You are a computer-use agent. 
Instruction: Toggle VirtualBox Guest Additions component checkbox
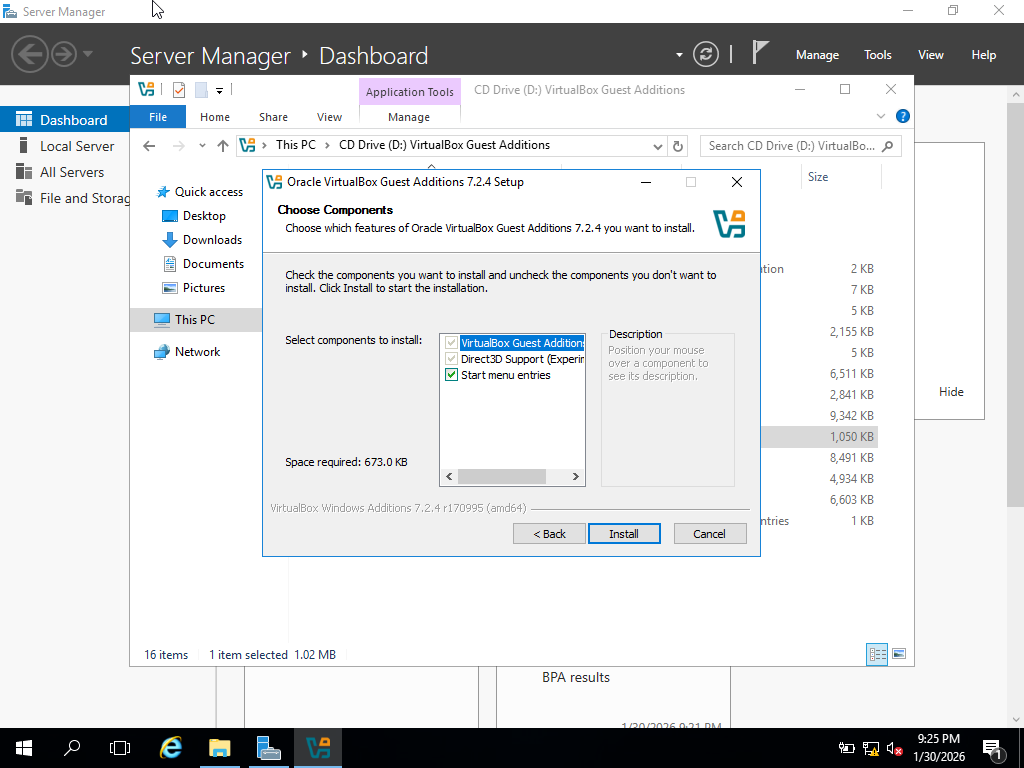tap(451, 343)
